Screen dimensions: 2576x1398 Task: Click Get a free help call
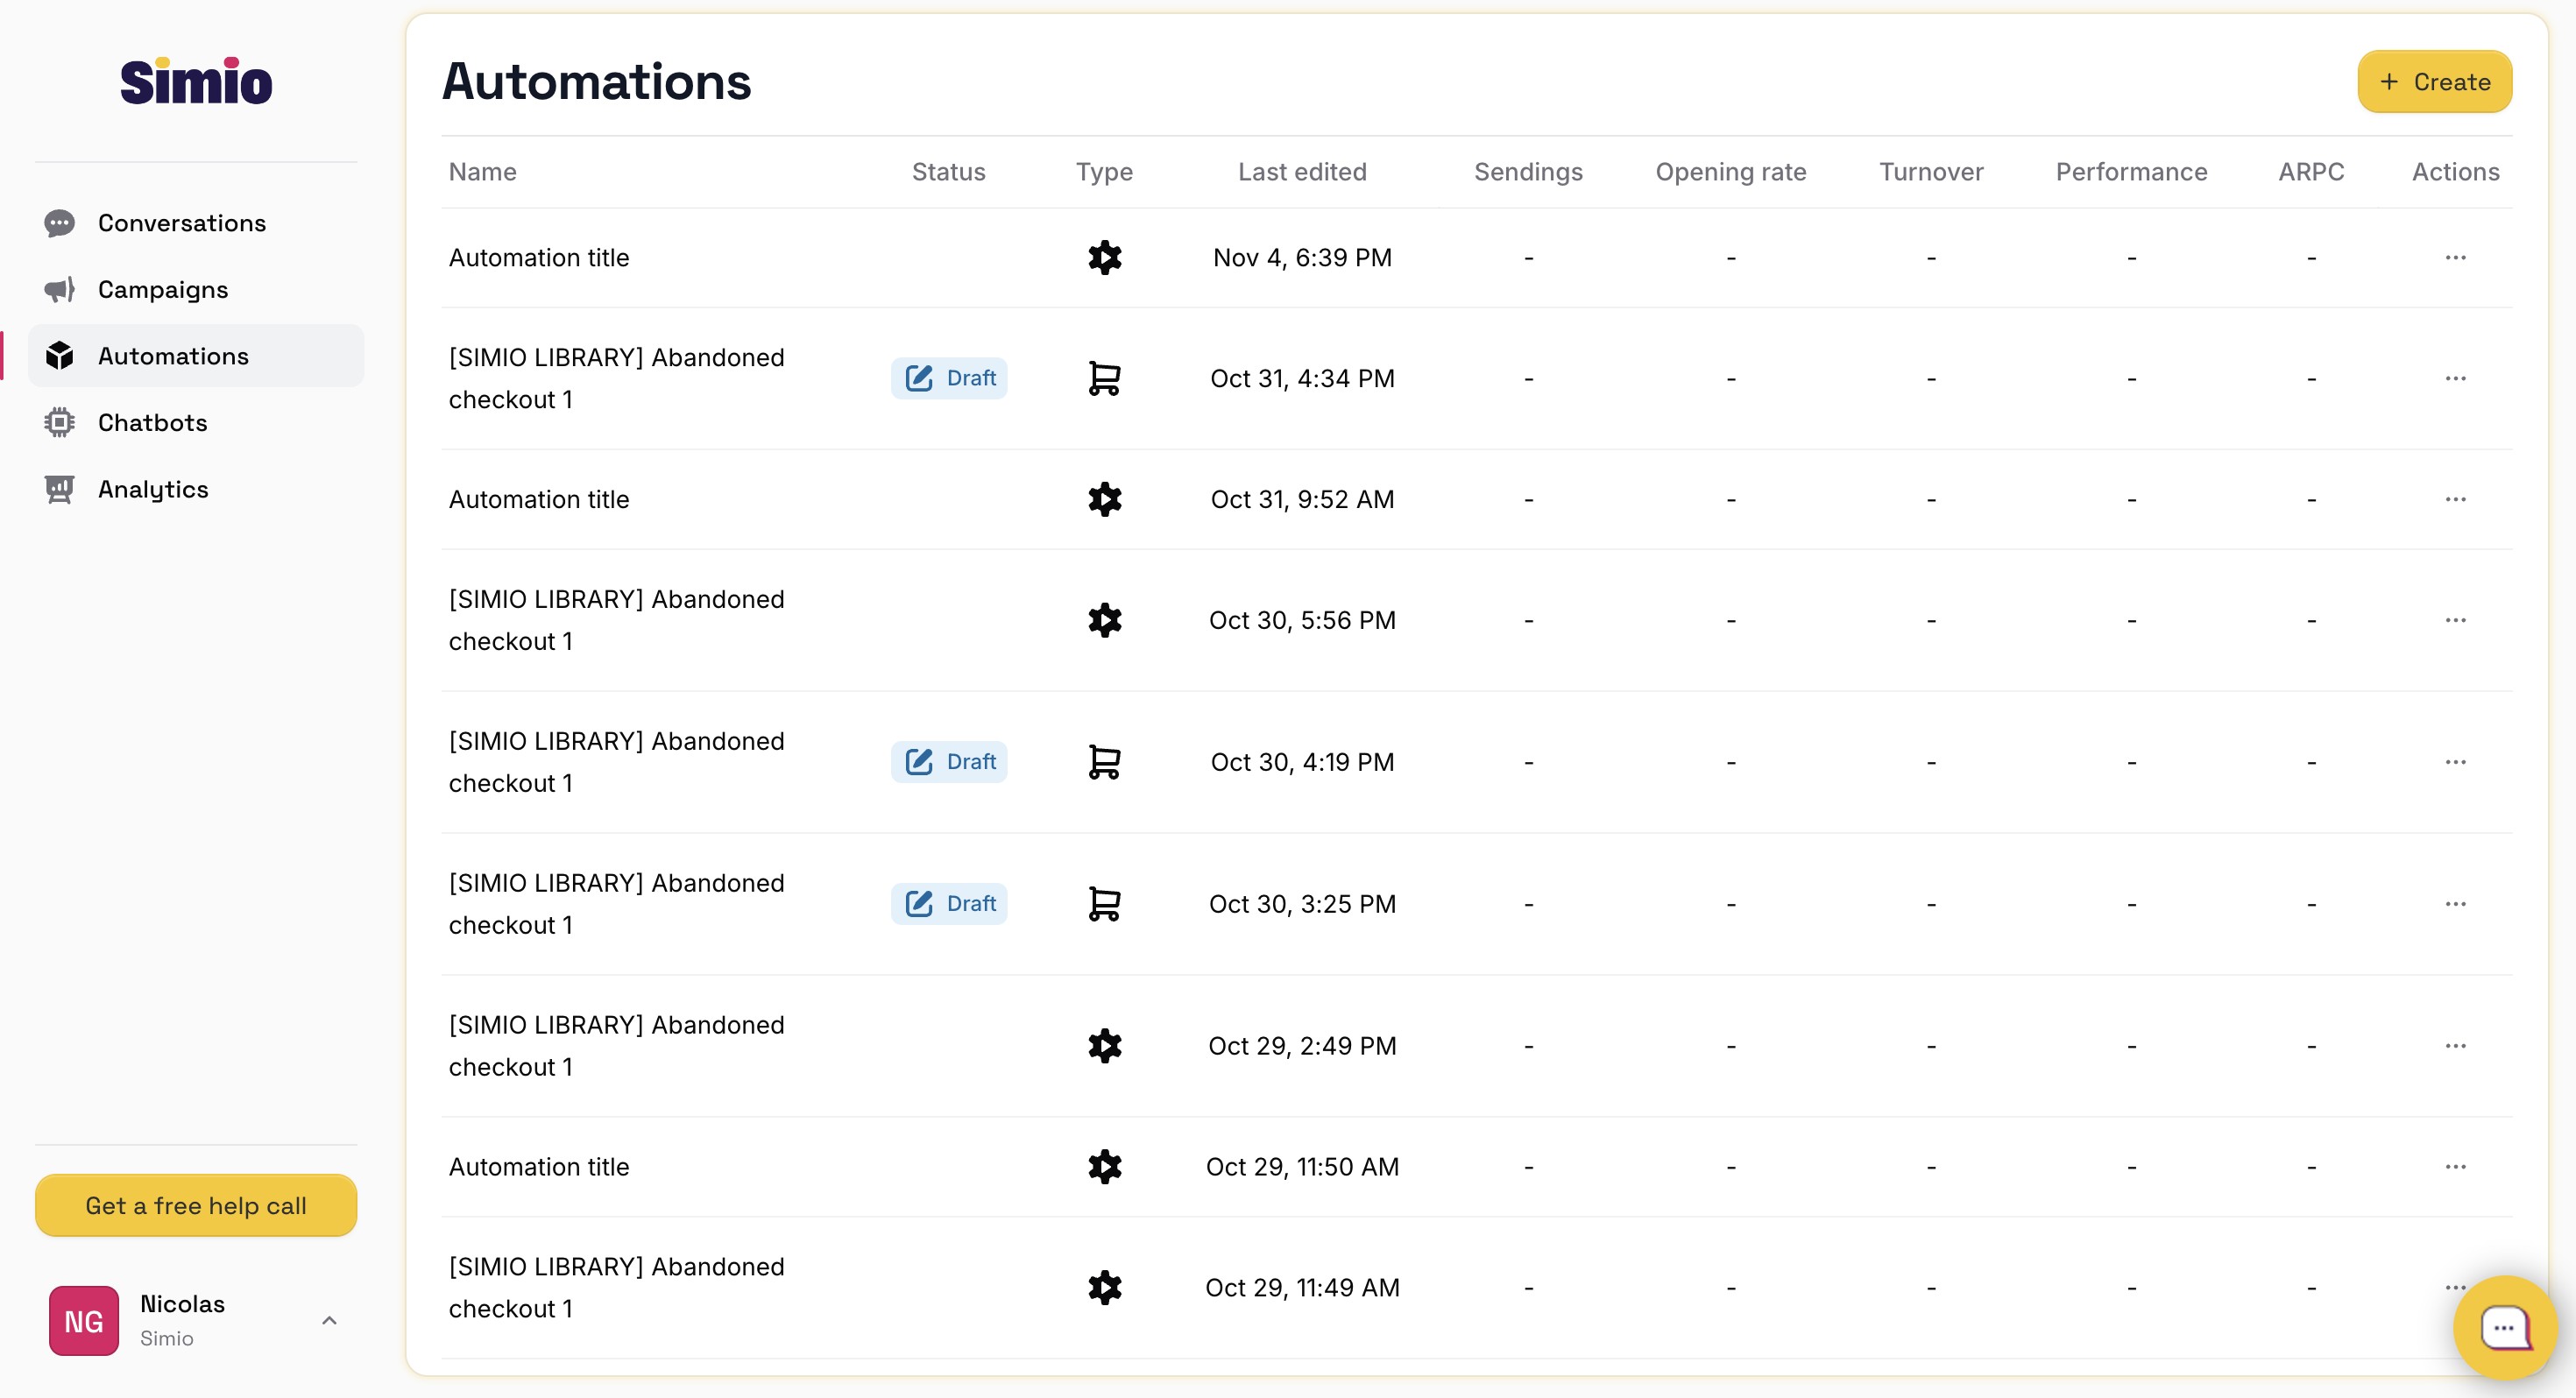pyautogui.click(x=196, y=1206)
